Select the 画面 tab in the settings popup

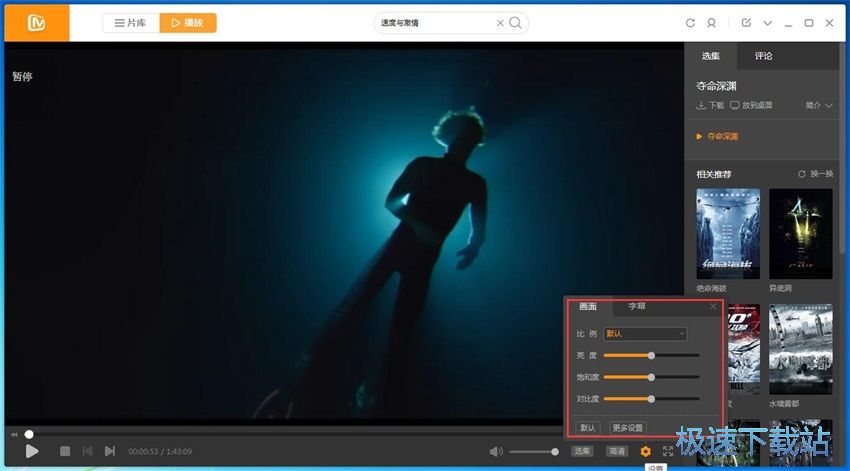588,307
